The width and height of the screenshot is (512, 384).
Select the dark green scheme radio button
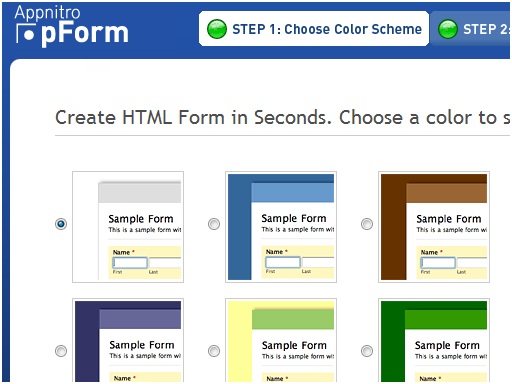367,351
